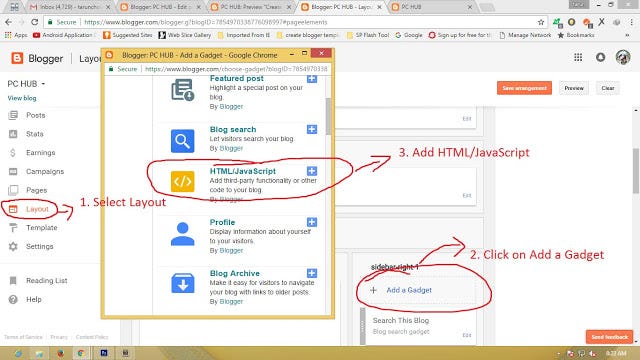Click the Preview button
640x360 pixels.
(x=574, y=88)
